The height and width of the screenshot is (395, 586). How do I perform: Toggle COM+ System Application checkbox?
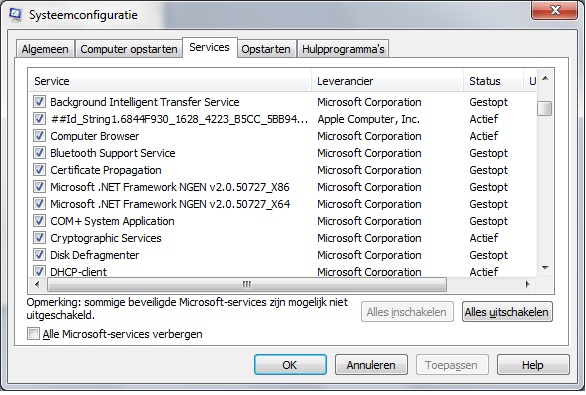point(39,221)
